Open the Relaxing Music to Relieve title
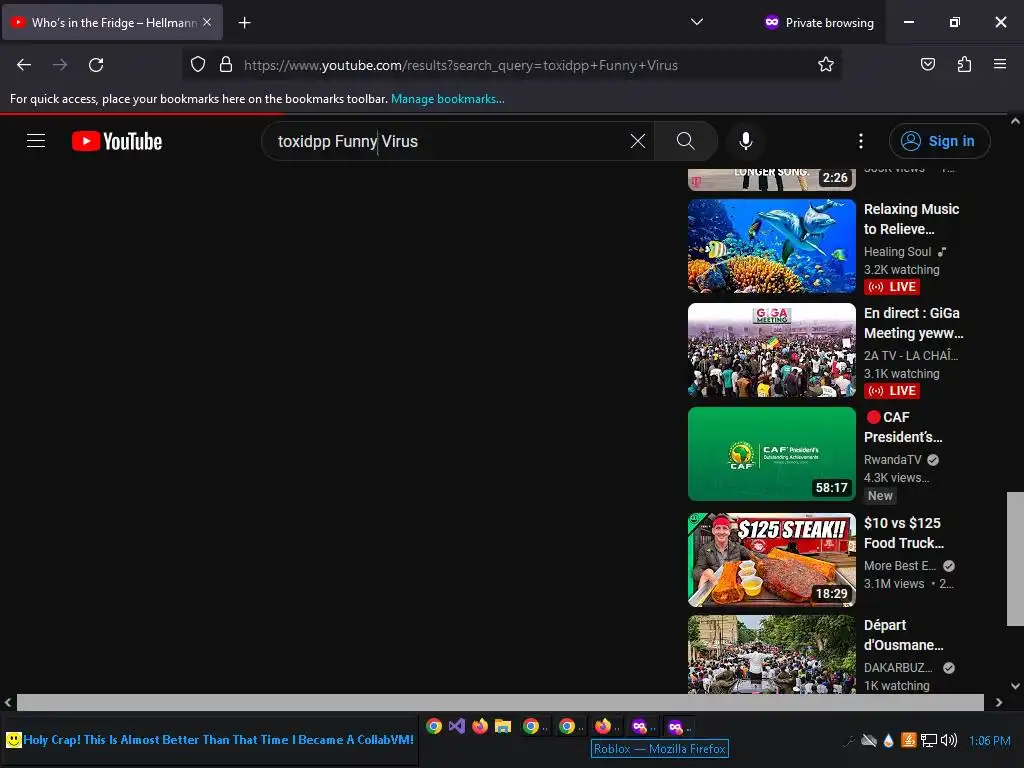1024x768 pixels. (911, 219)
